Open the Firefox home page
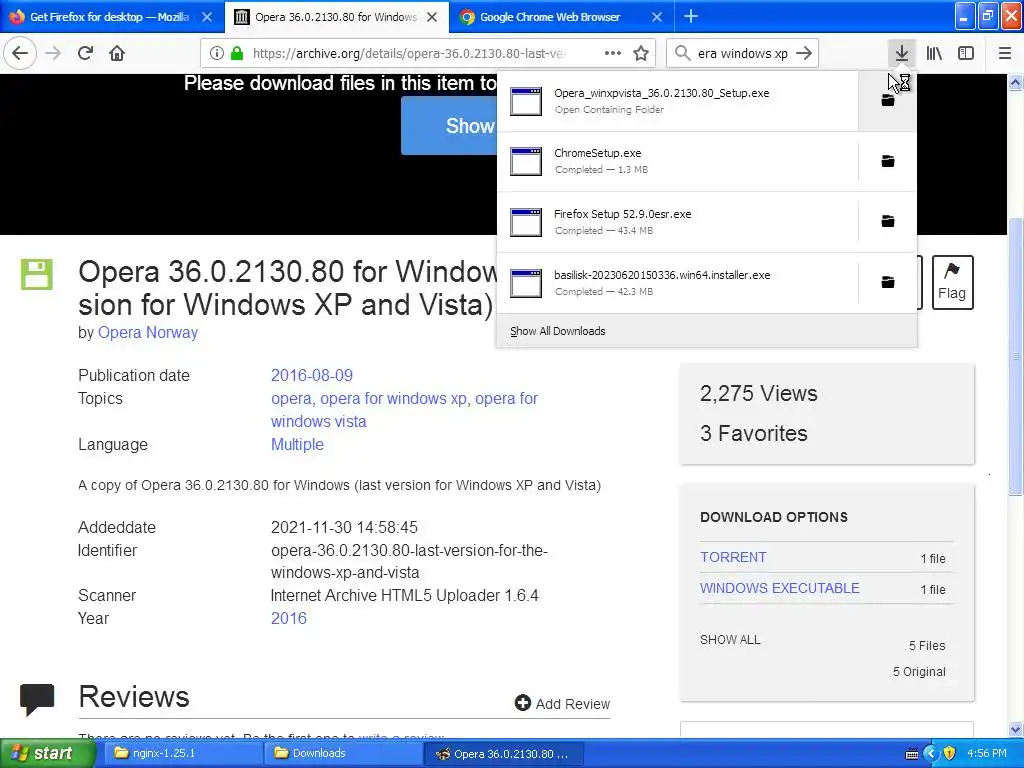This screenshot has width=1024, height=768. pos(117,54)
